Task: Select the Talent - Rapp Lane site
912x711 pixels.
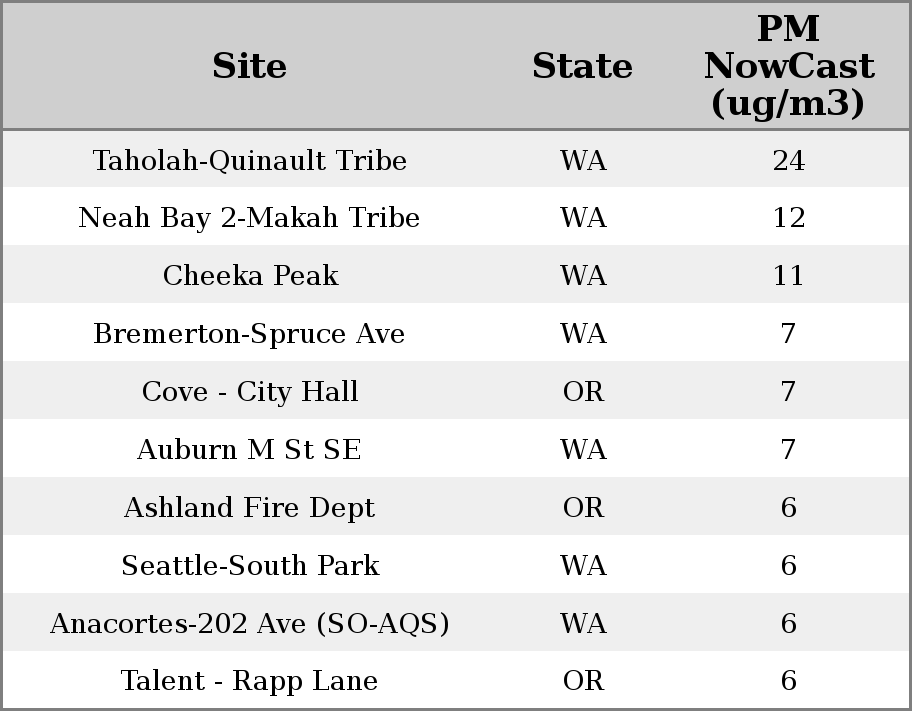Action: tap(249, 681)
